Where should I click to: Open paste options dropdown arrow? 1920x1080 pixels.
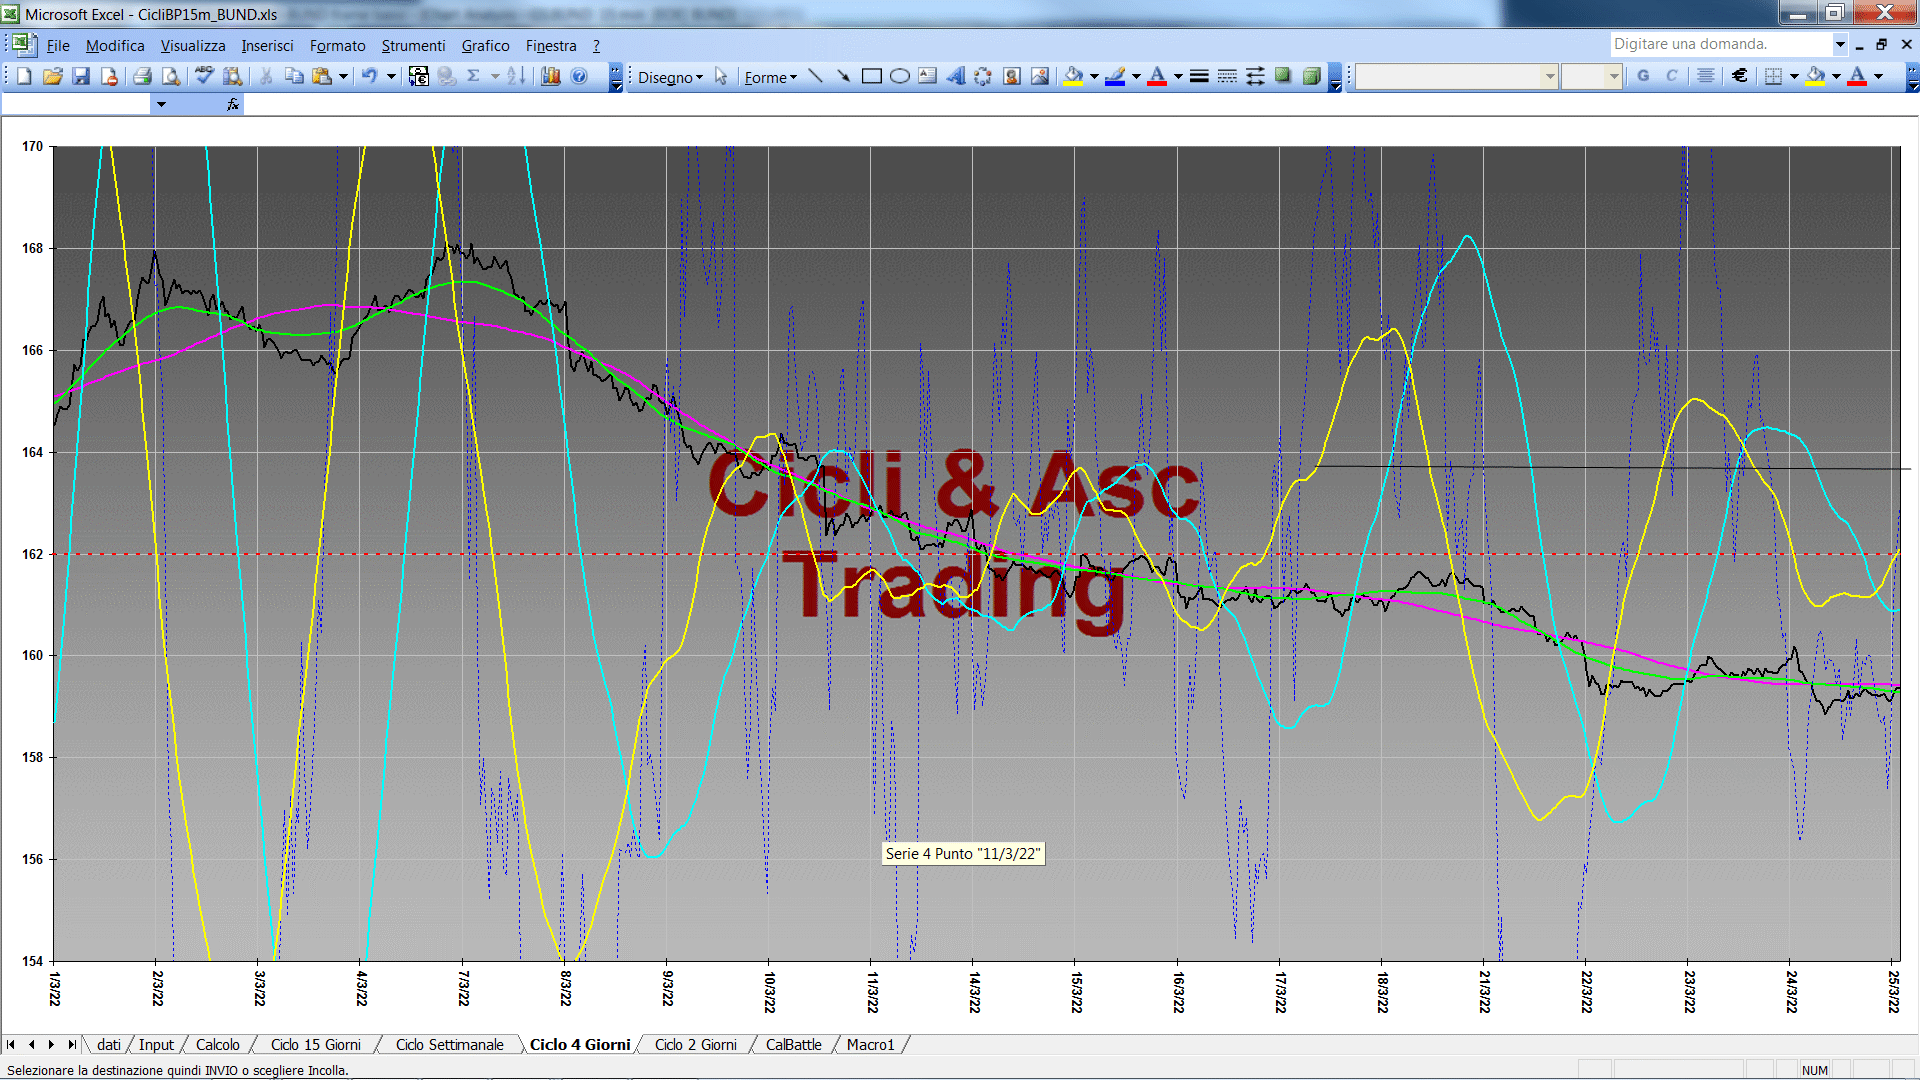(343, 77)
